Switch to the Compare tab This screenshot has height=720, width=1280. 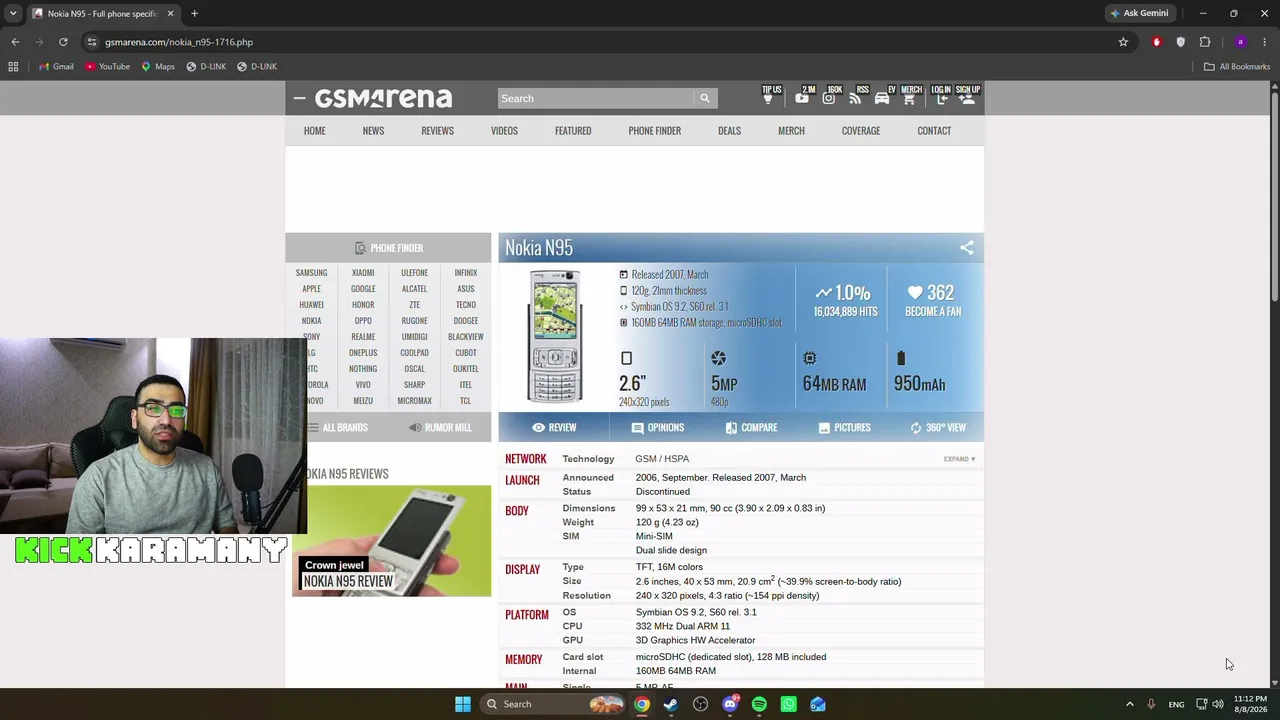(751, 428)
